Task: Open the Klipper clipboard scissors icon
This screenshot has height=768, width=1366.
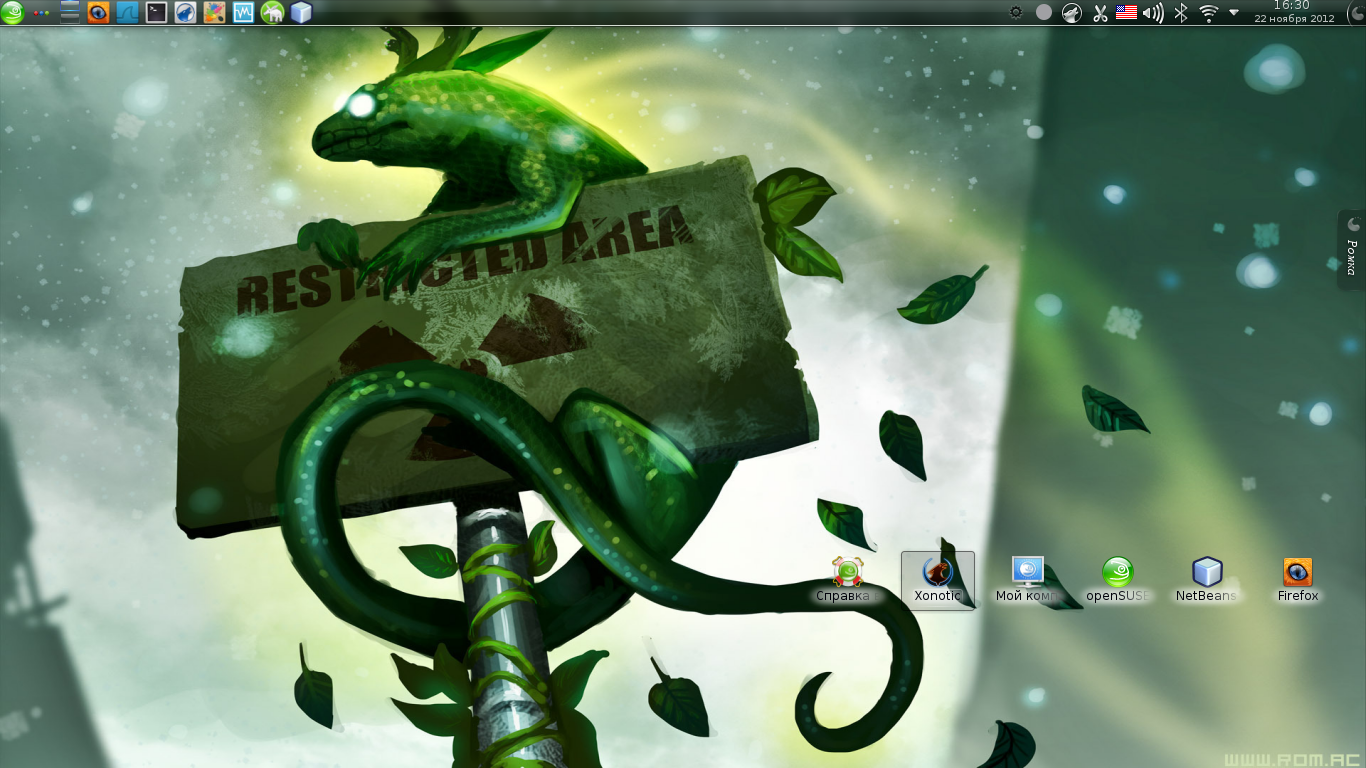Action: tap(1100, 12)
